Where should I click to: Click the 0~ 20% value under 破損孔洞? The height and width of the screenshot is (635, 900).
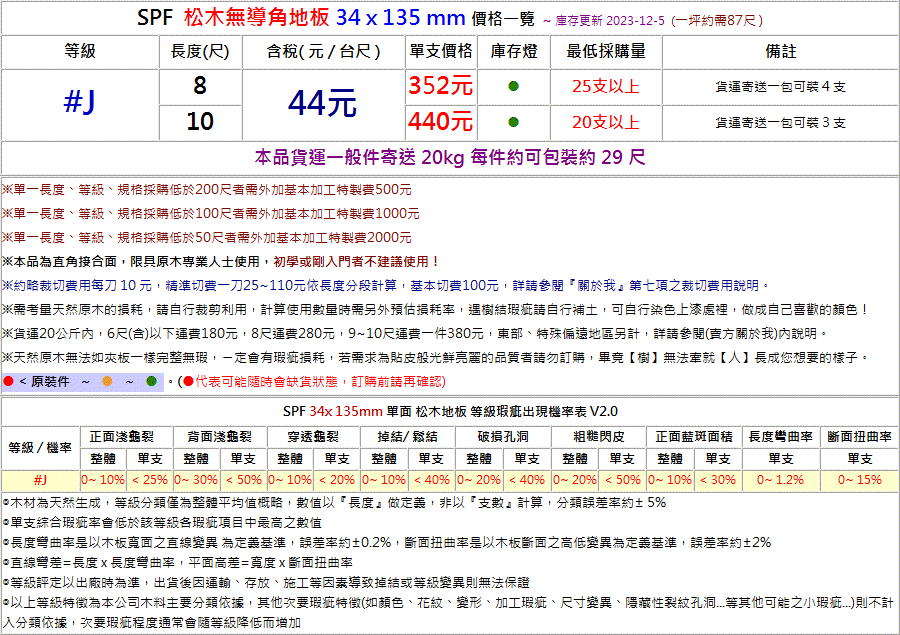(479, 480)
